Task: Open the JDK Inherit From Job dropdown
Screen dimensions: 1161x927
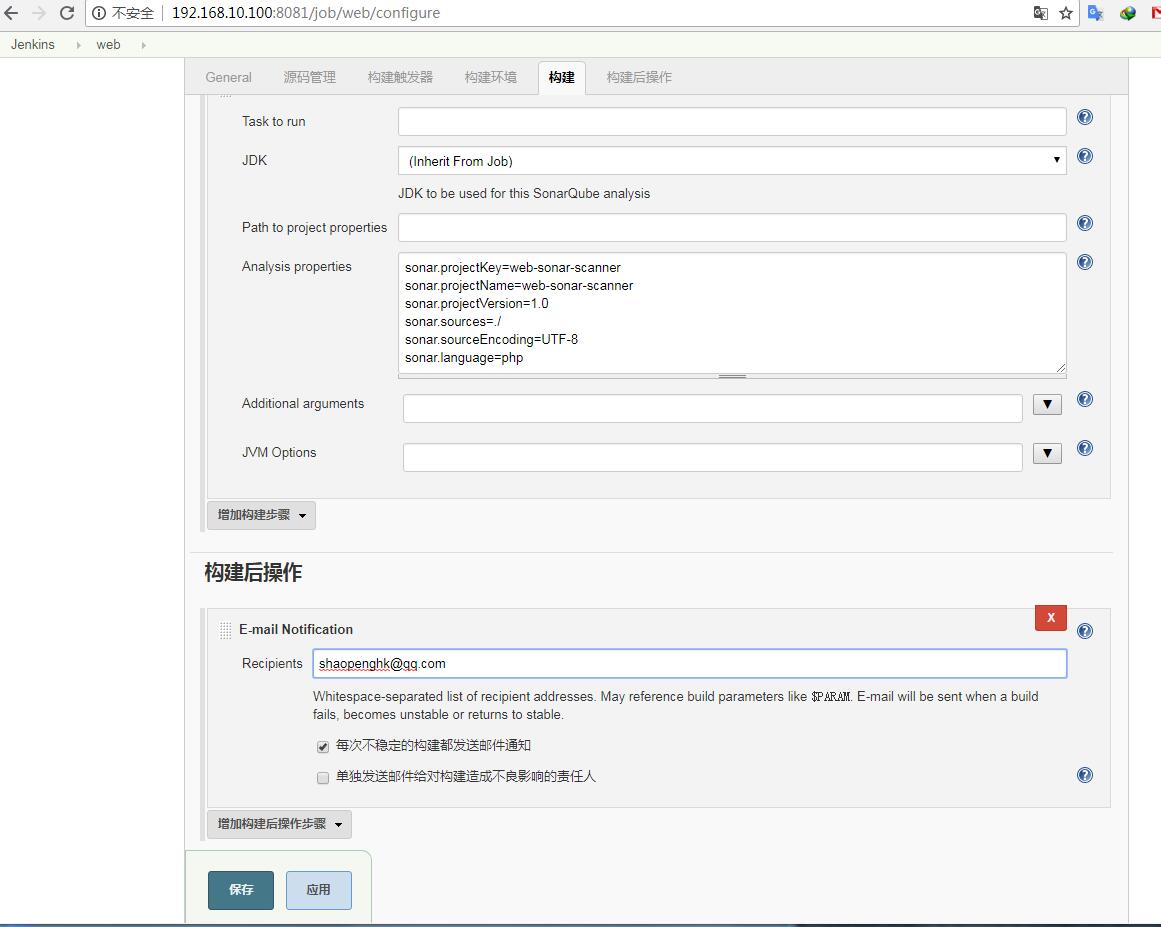Action: click(x=731, y=161)
